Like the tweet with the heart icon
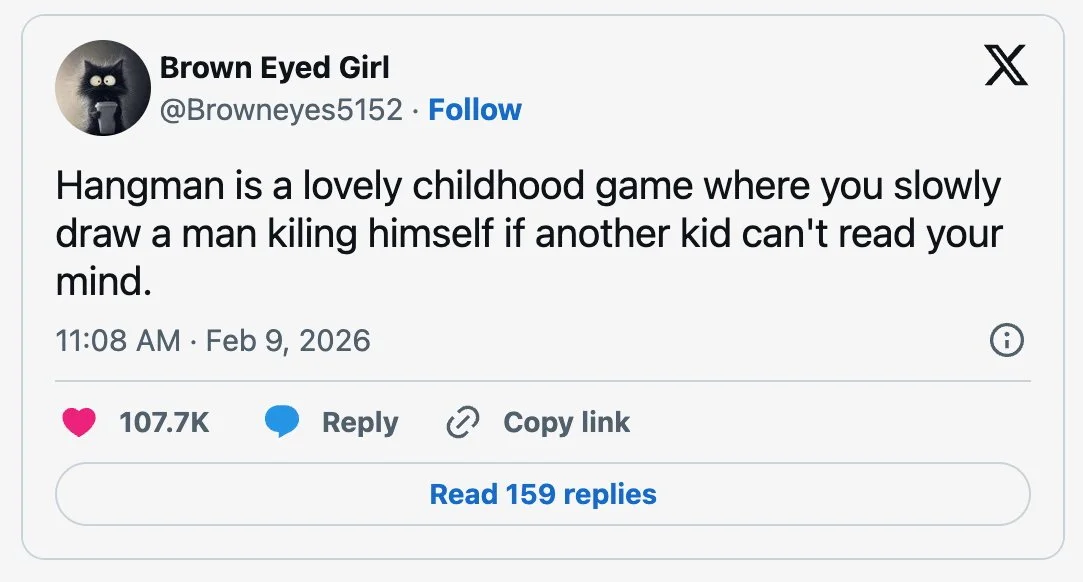The height and width of the screenshot is (582, 1083). (79, 423)
